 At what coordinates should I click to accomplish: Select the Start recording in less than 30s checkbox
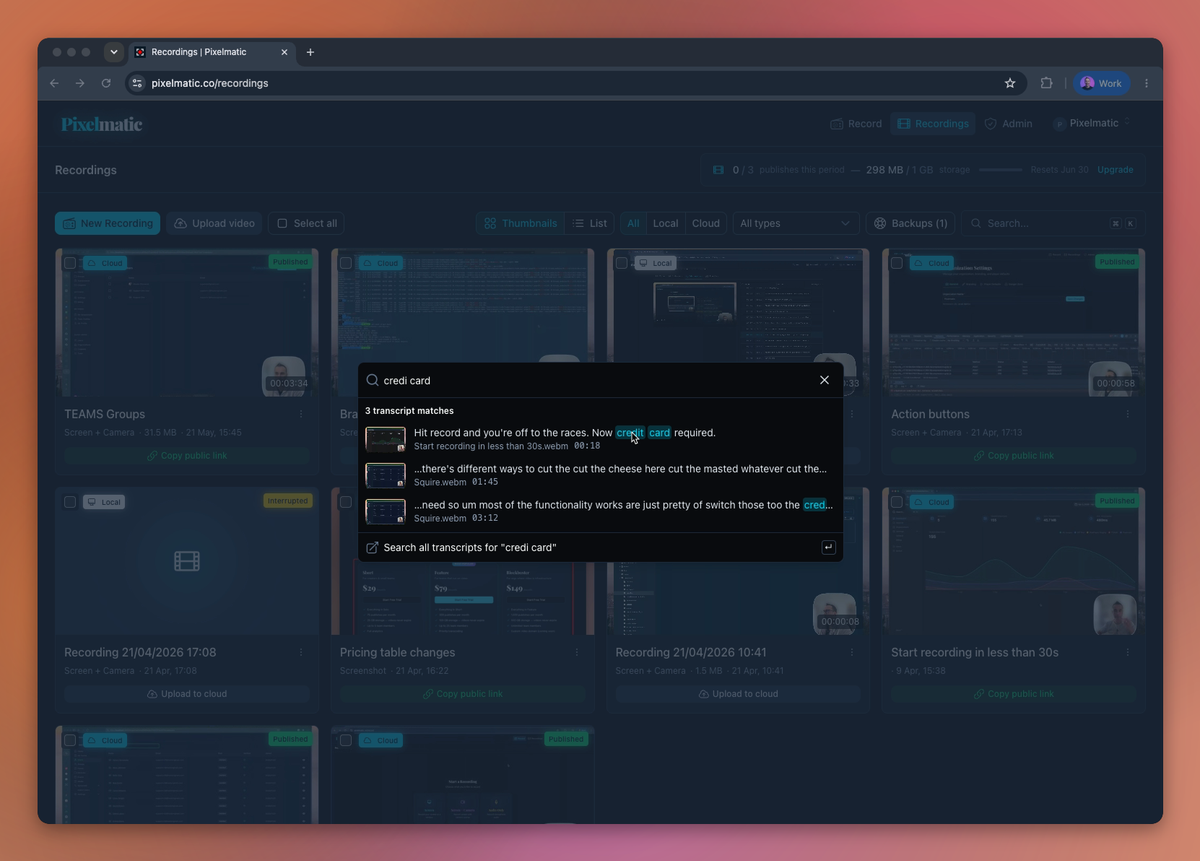point(897,502)
